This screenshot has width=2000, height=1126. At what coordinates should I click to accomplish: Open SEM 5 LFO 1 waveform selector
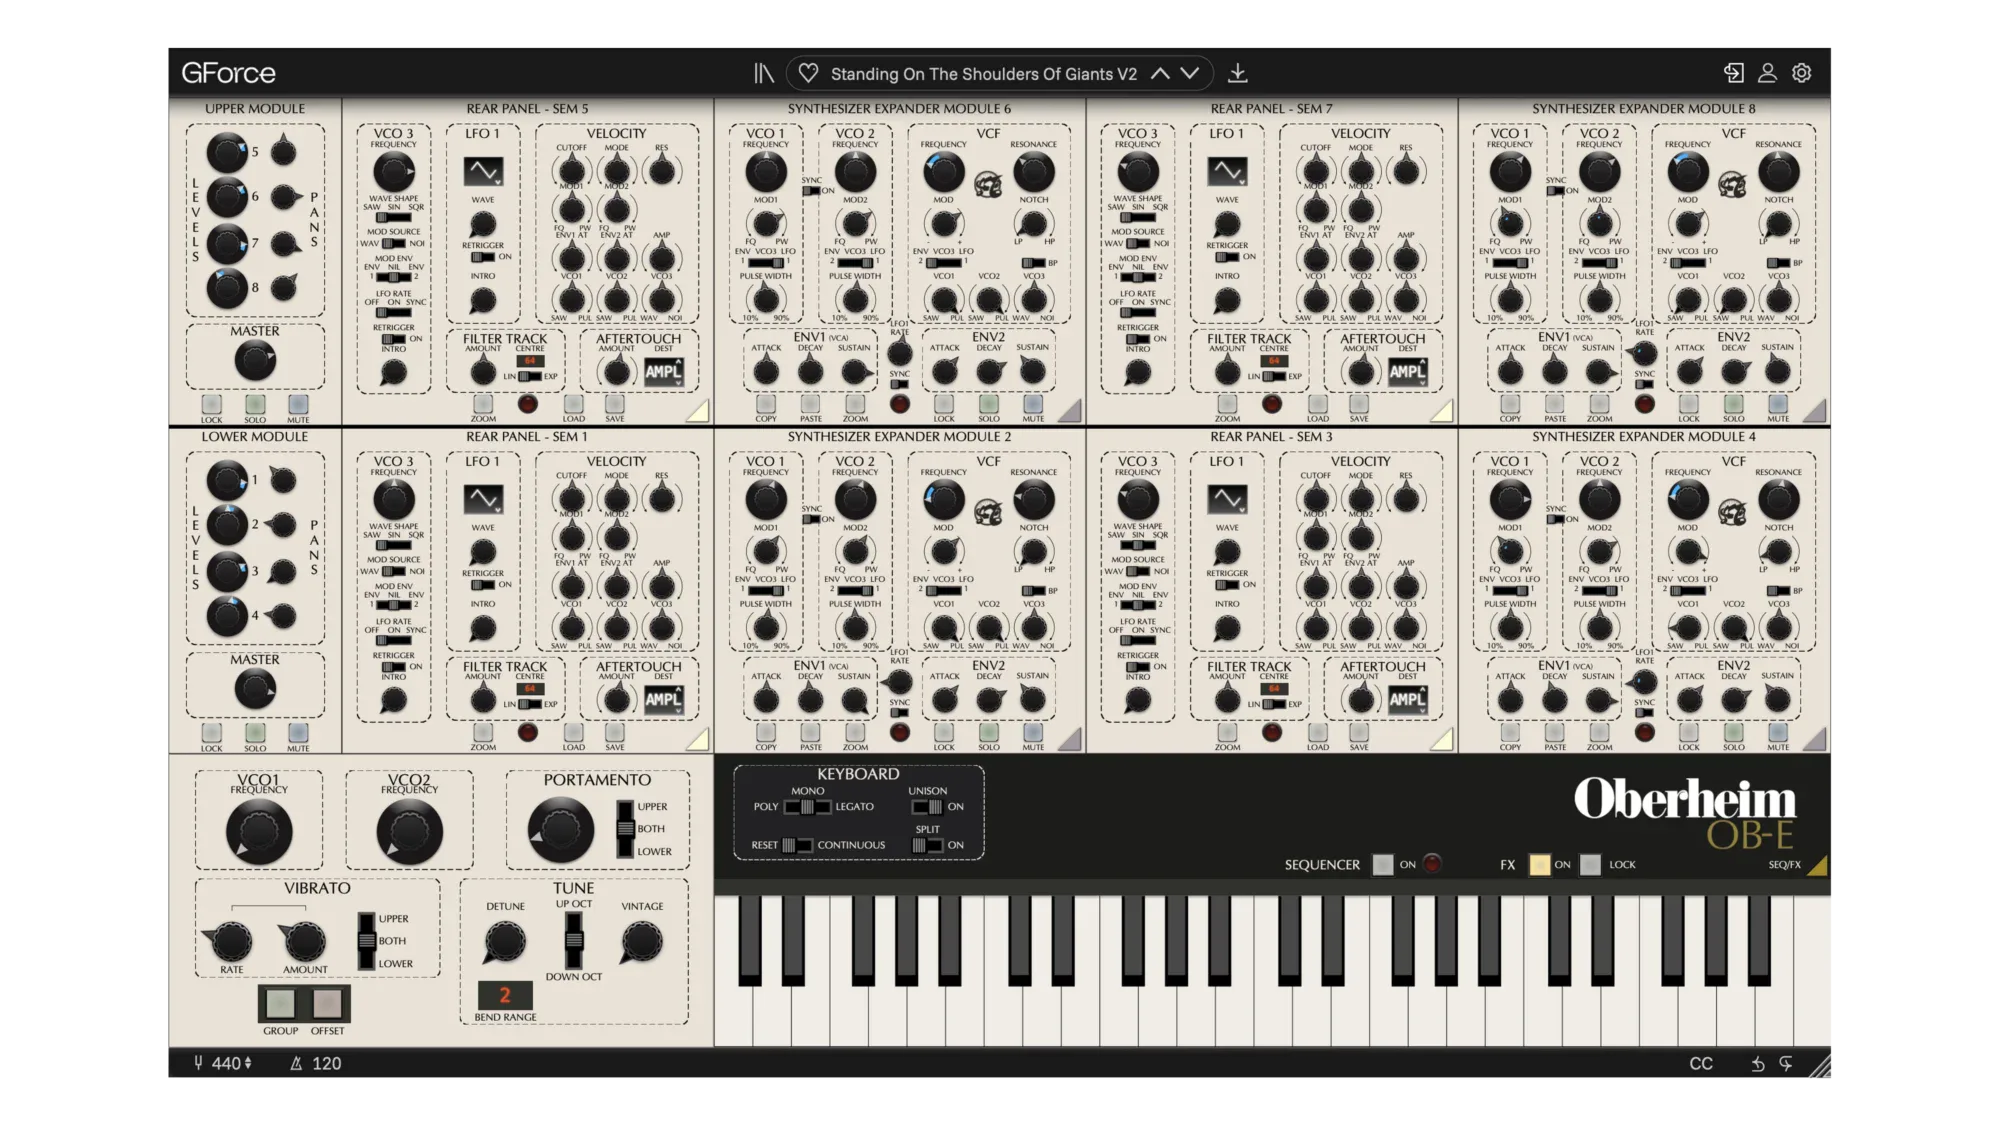coord(483,171)
